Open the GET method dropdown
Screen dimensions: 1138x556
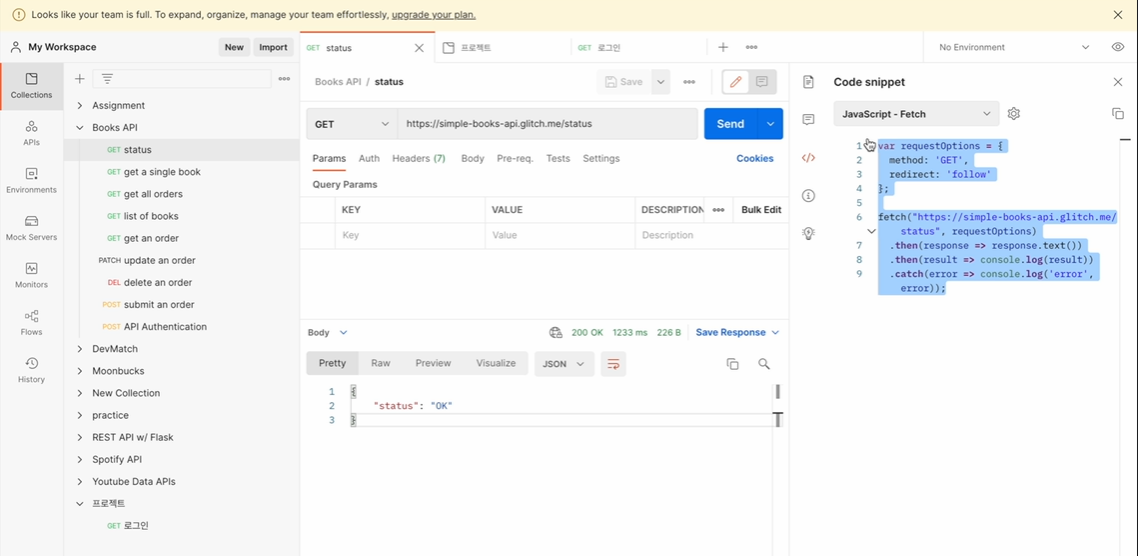[x=352, y=124]
